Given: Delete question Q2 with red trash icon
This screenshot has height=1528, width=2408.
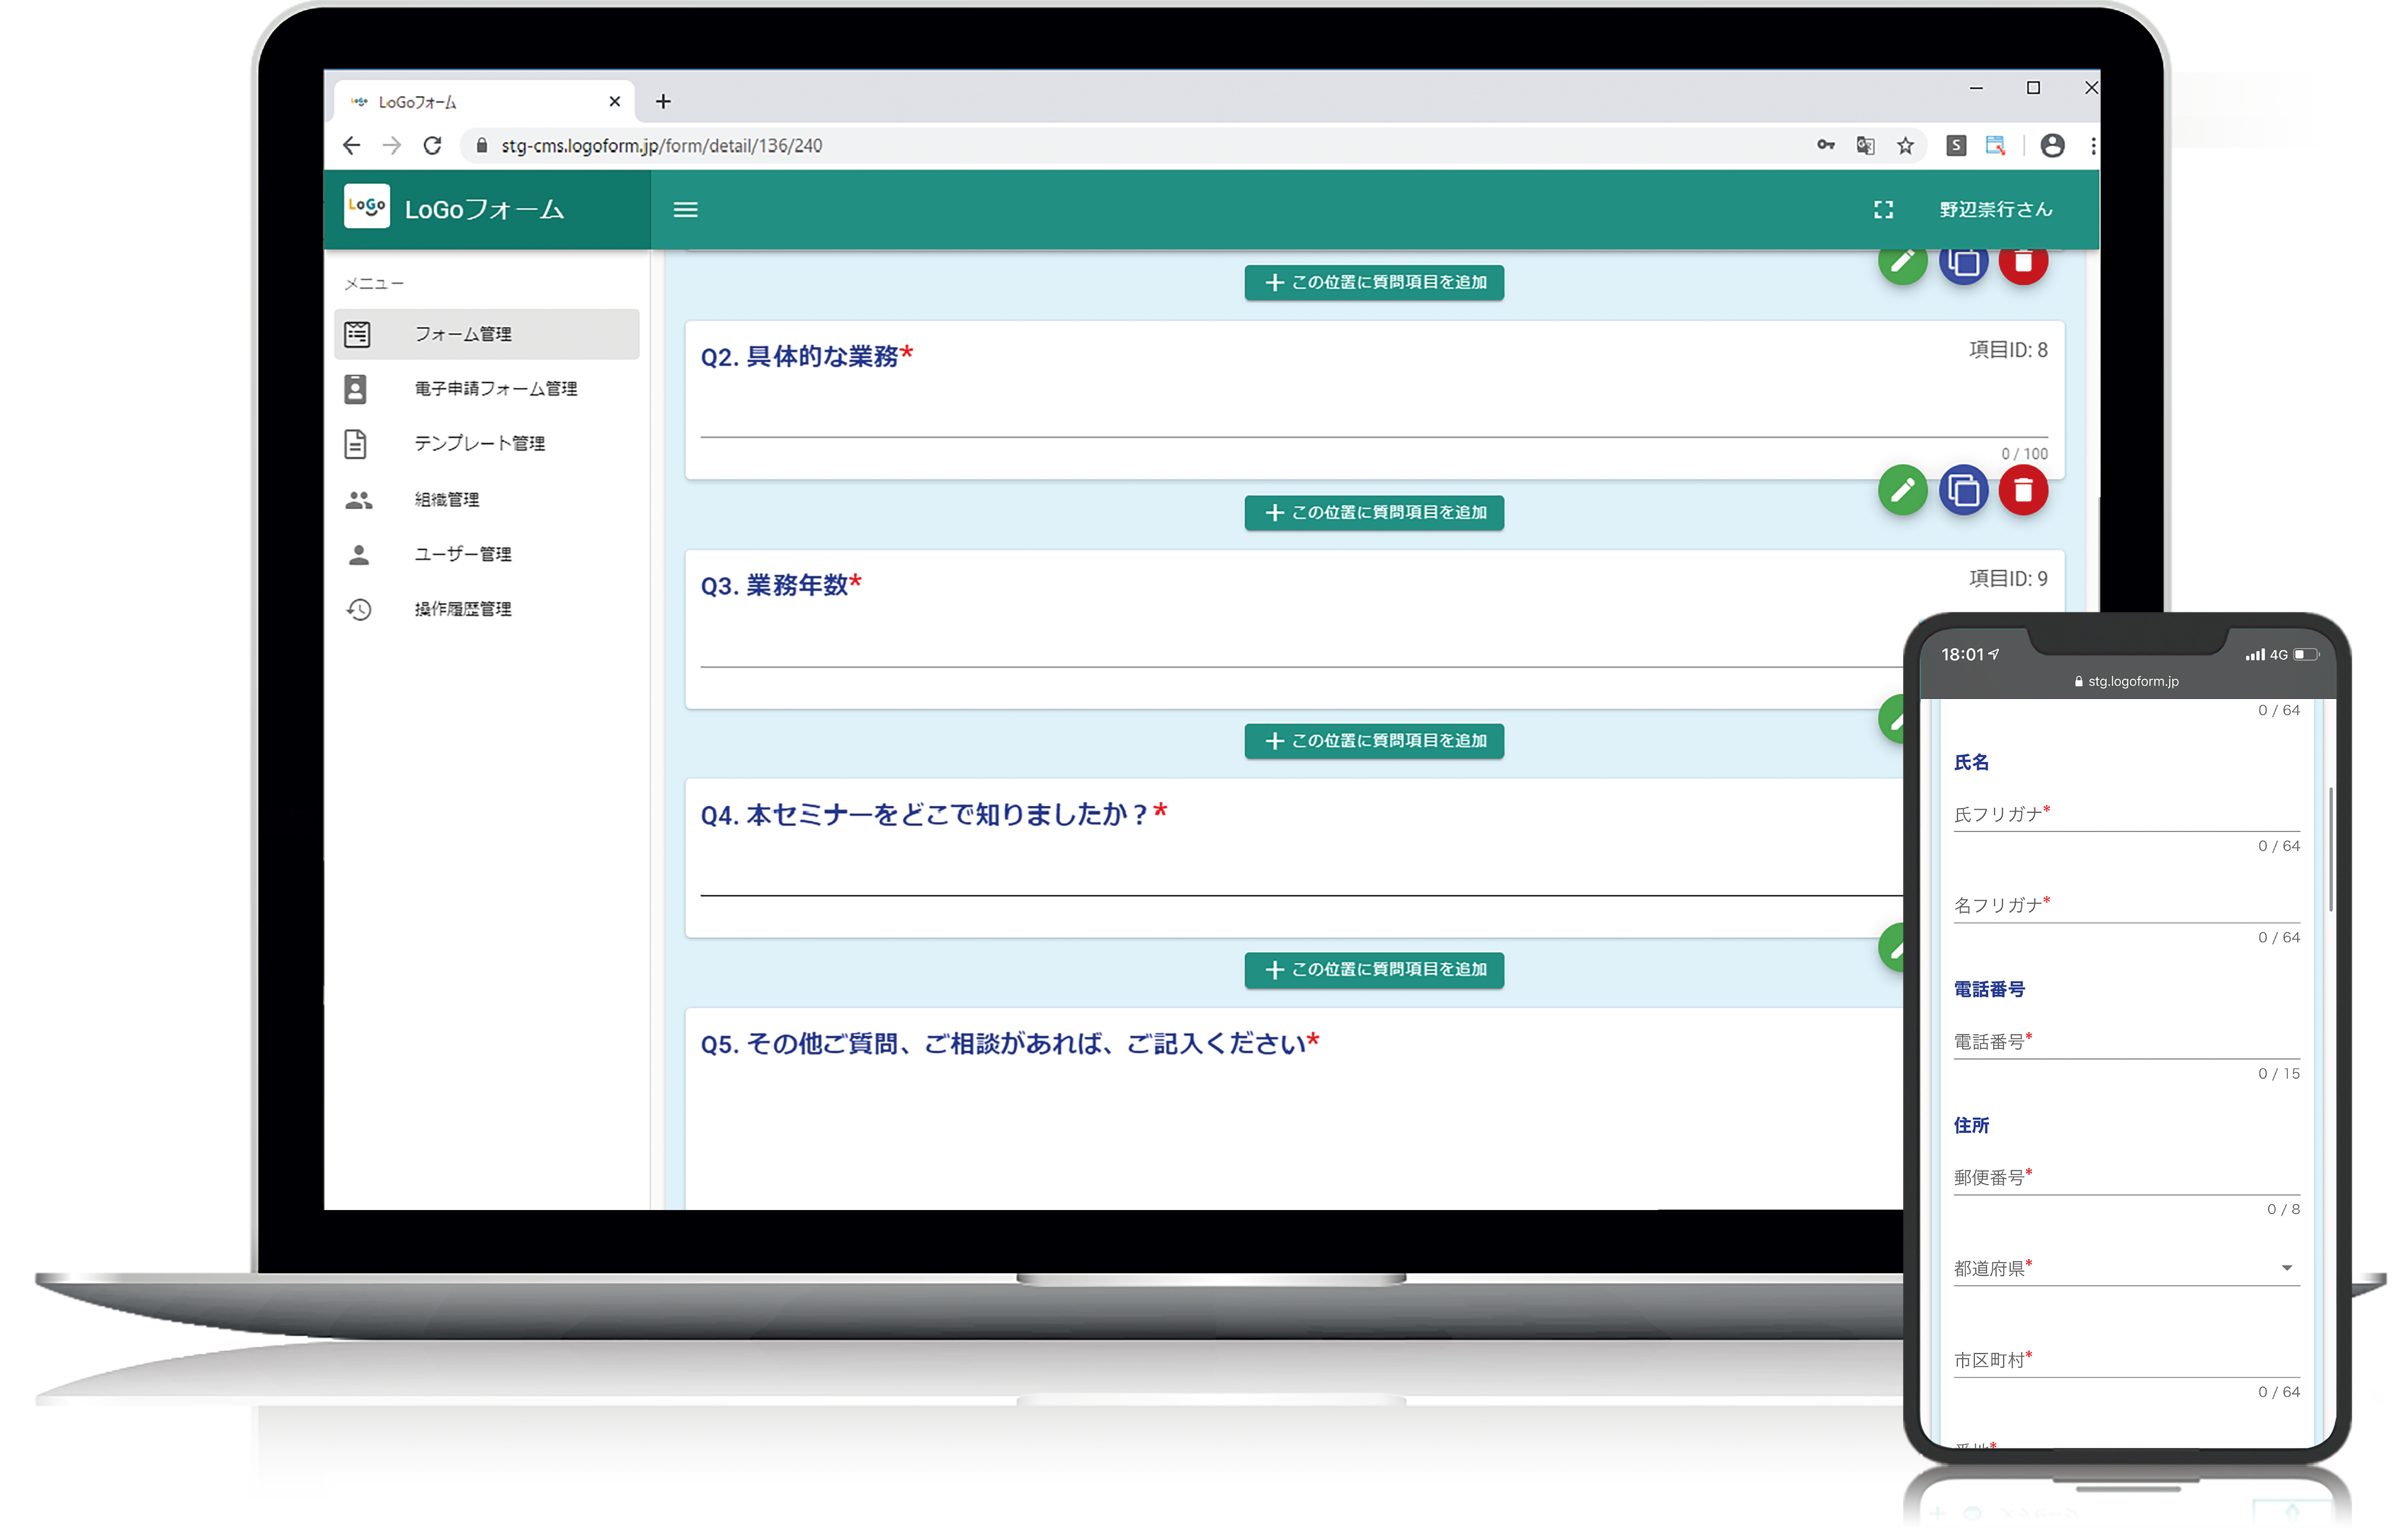Looking at the screenshot, I should (2023, 490).
